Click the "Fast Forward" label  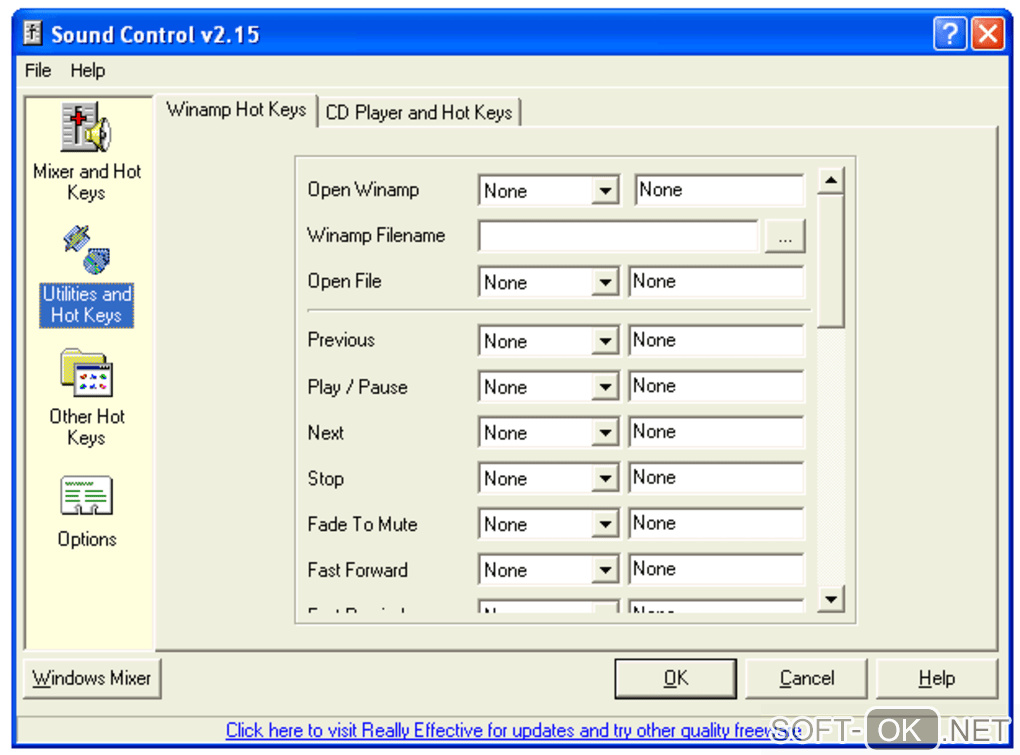(358, 570)
